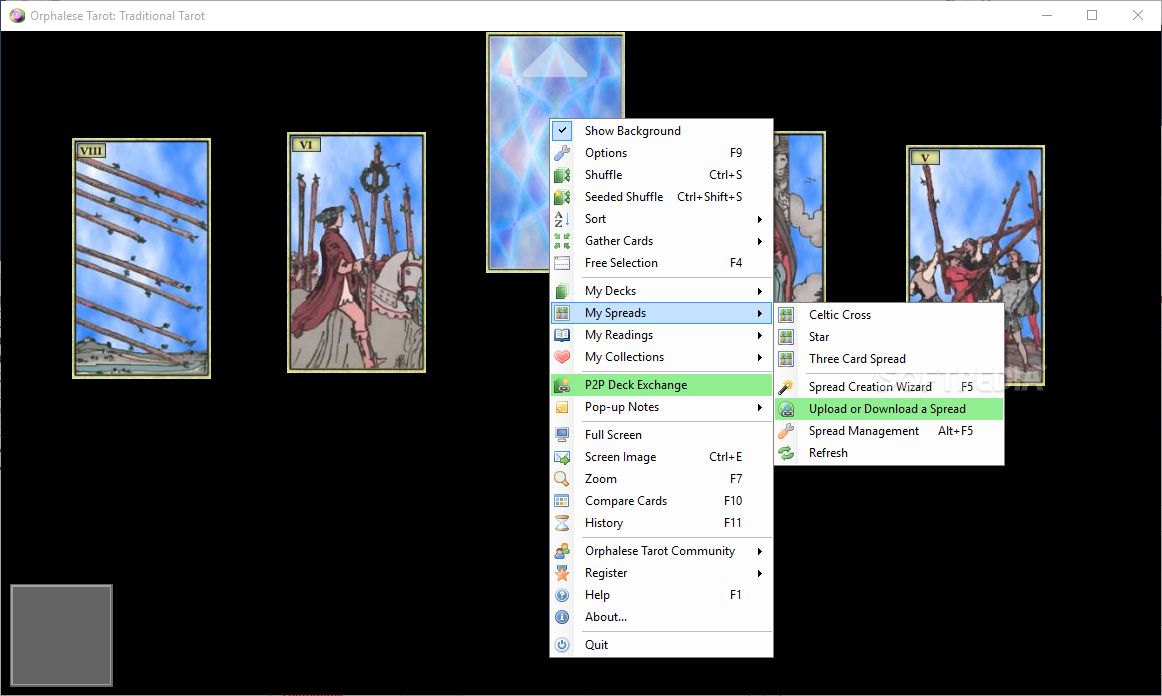
Task: Click the Orphalese Tarot Community people icon
Action: point(562,551)
